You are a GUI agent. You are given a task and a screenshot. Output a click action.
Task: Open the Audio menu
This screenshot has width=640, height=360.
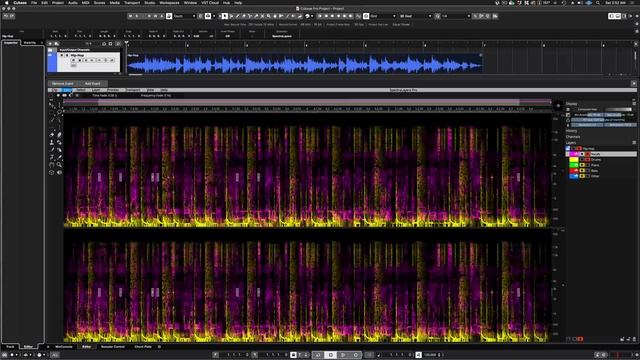coord(73,2)
